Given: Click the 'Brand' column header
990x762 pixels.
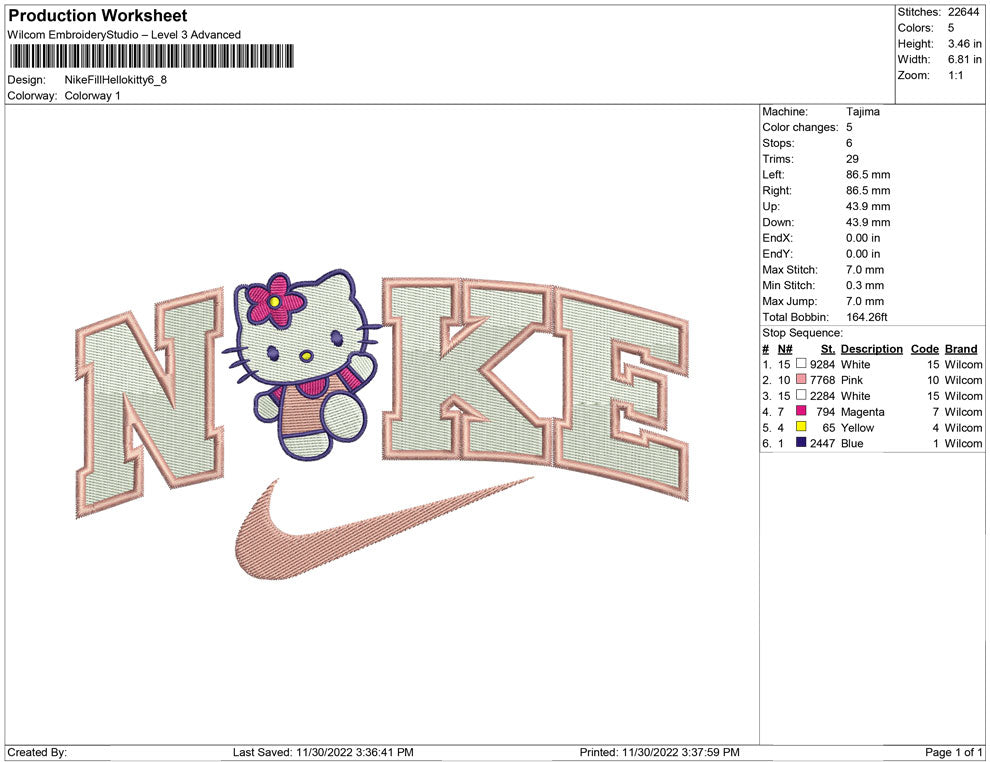Looking at the screenshot, I should [961, 348].
